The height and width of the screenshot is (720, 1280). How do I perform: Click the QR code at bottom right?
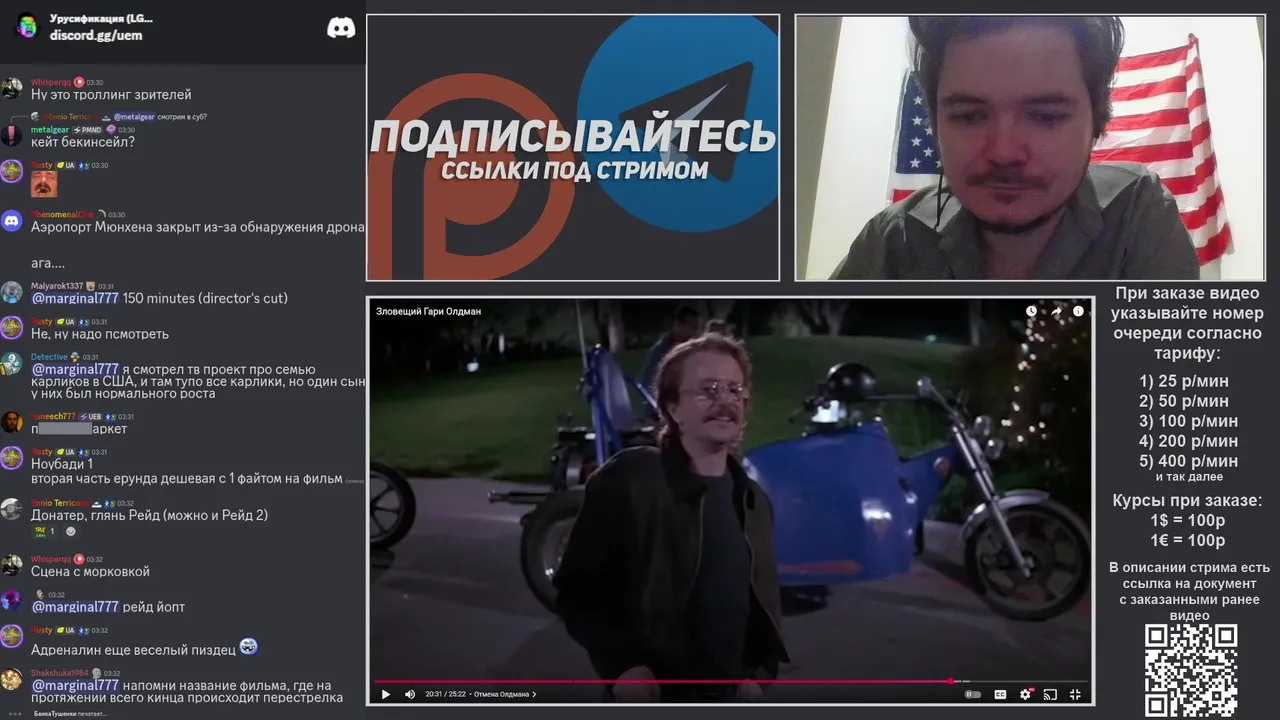pyautogui.click(x=1190, y=670)
